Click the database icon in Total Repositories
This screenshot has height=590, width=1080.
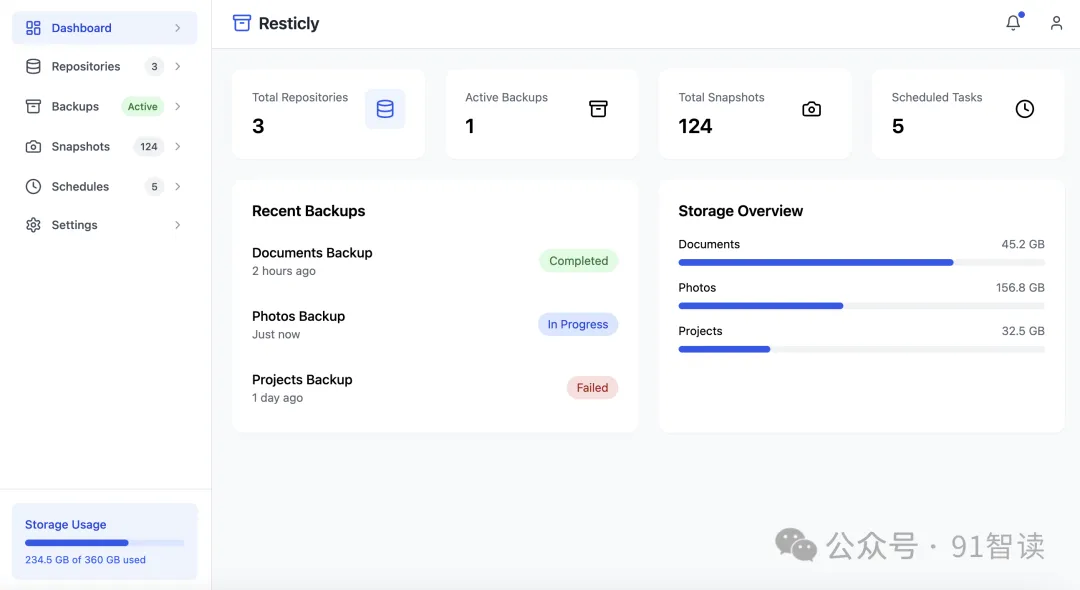point(385,109)
